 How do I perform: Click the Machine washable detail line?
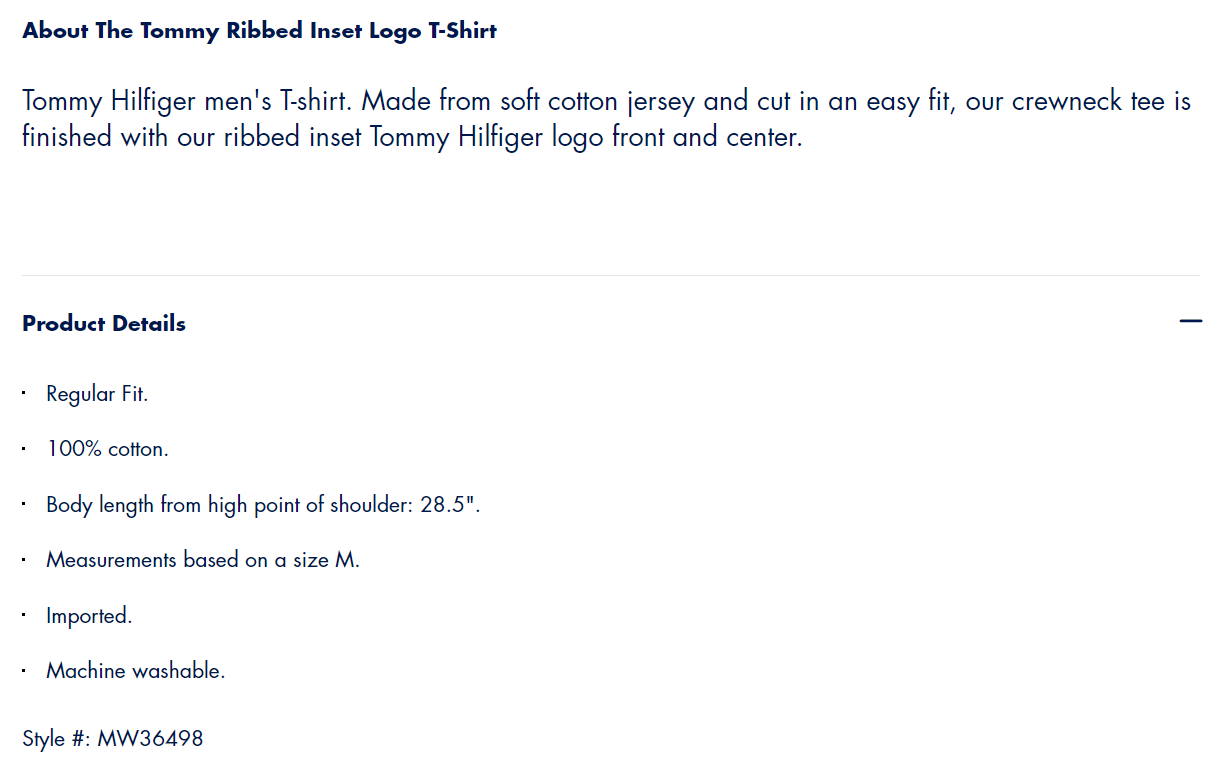(135, 671)
